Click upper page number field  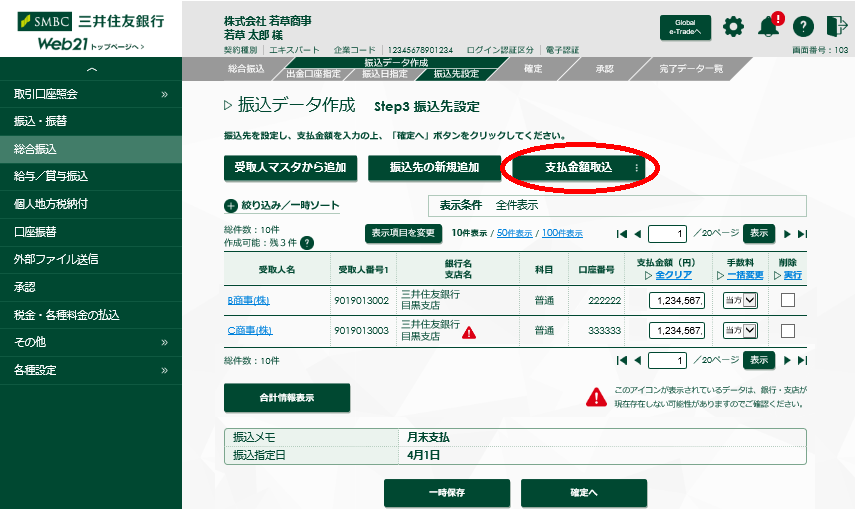tap(667, 234)
